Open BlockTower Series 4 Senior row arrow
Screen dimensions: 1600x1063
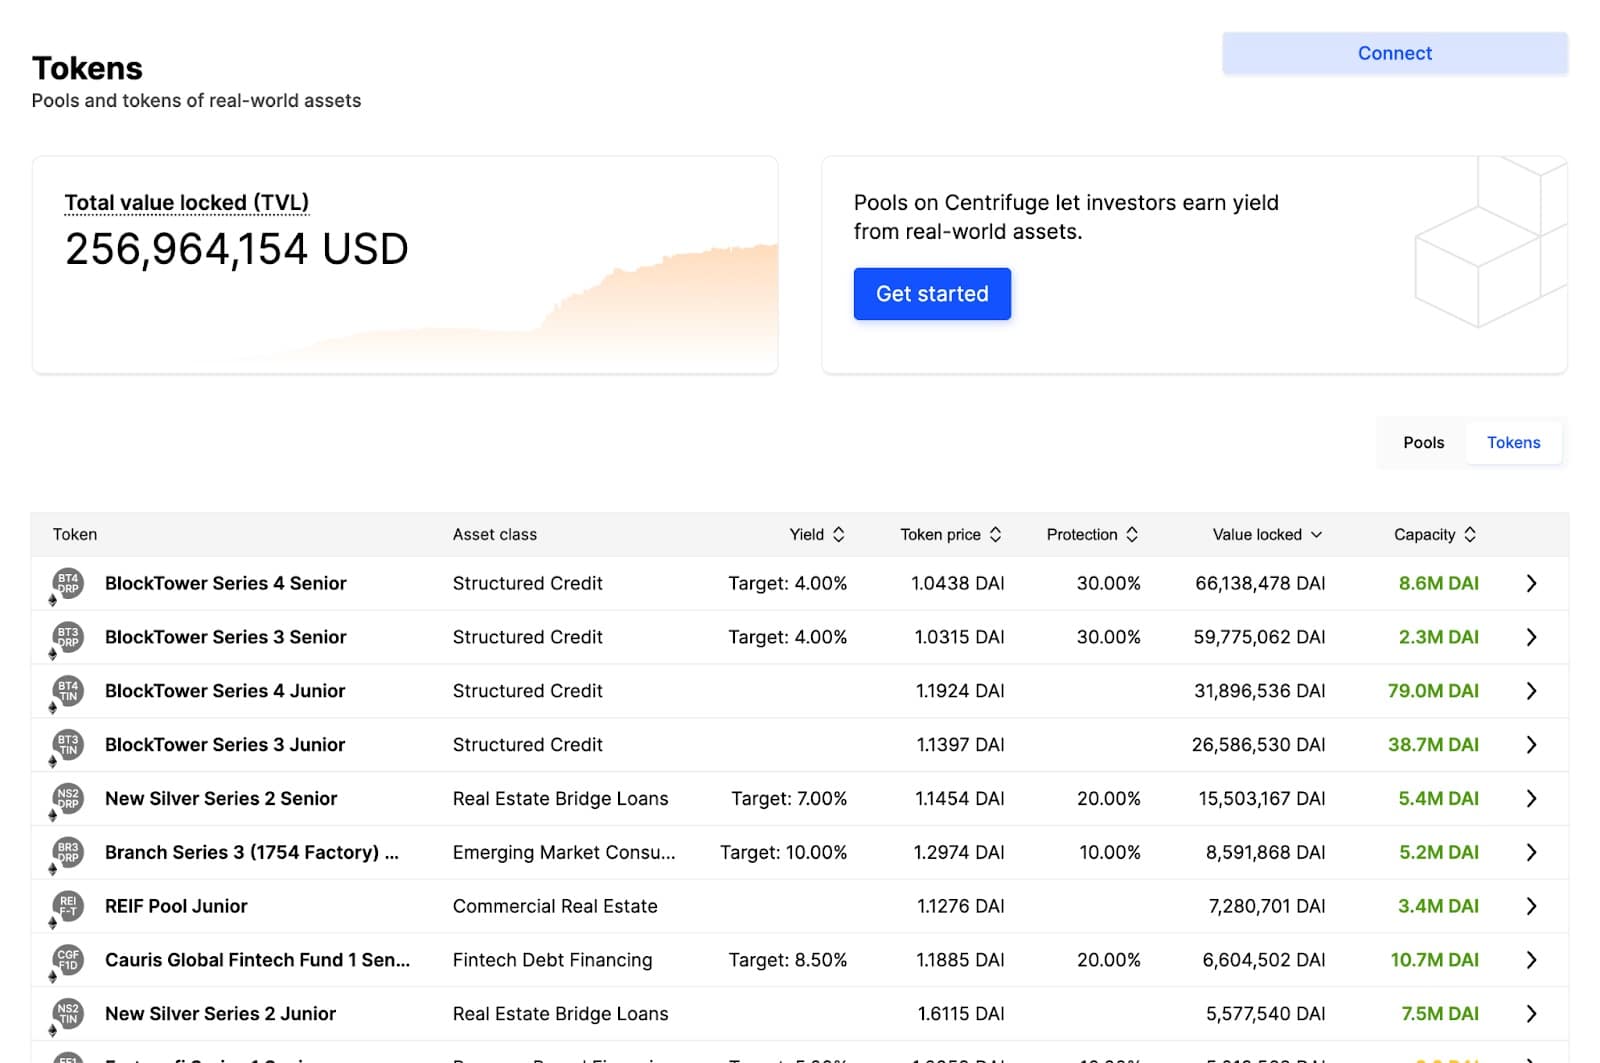pyautogui.click(x=1531, y=583)
